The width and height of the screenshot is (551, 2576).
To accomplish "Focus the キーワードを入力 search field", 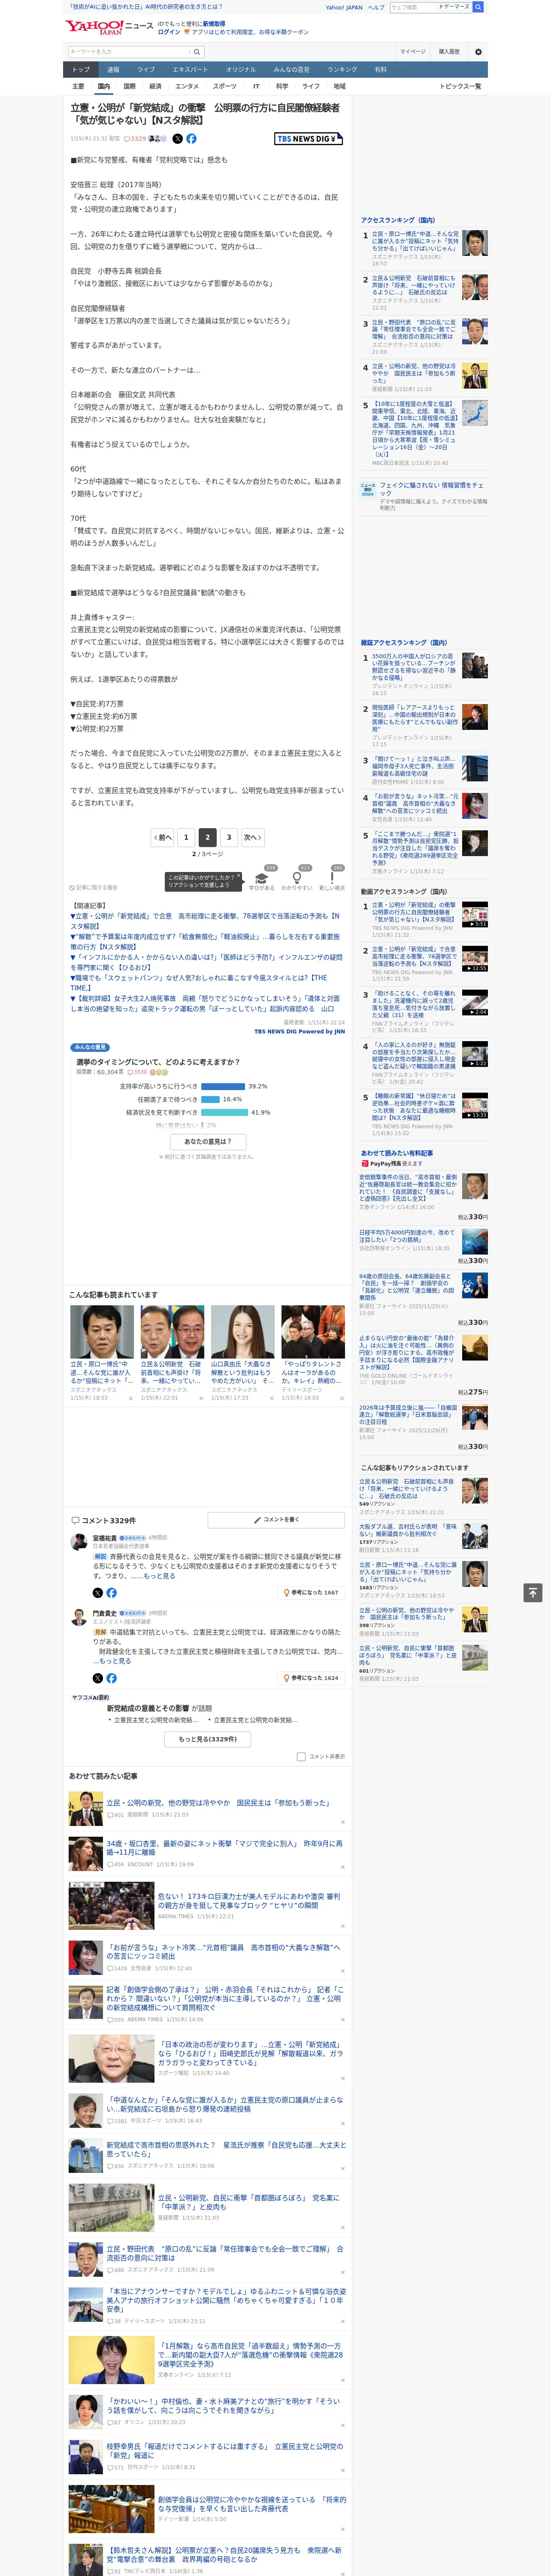I will pos(129,52).
